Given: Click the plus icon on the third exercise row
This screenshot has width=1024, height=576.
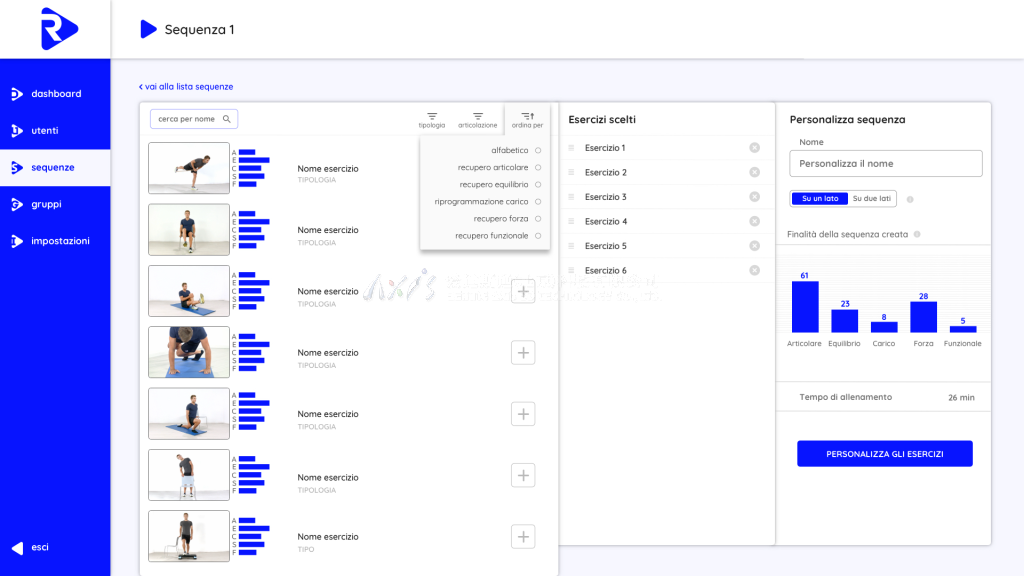Looking at the screenshot, I should click(523, 291).
